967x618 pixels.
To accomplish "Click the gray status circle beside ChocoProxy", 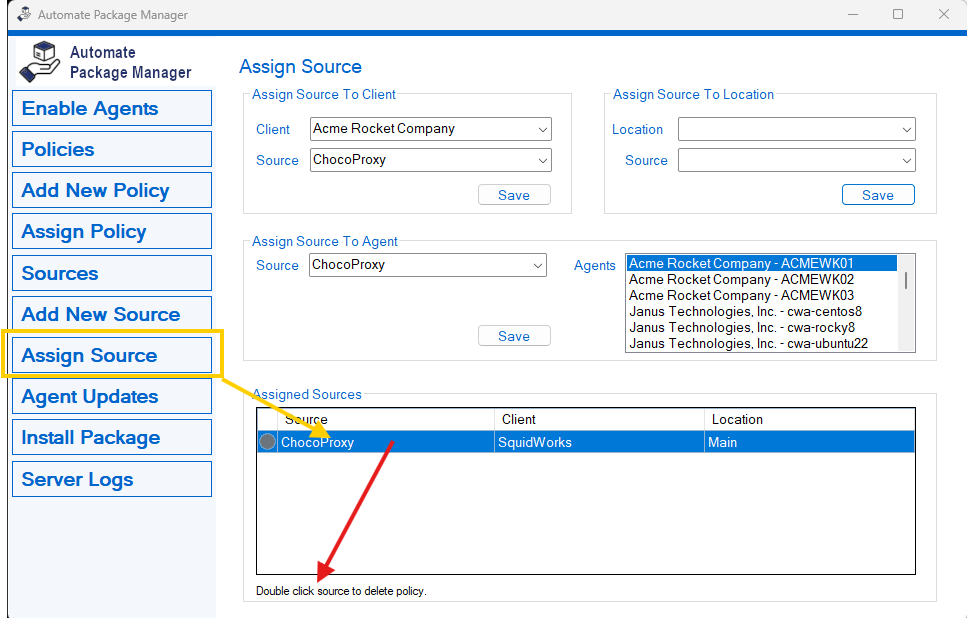I will 267,442.
